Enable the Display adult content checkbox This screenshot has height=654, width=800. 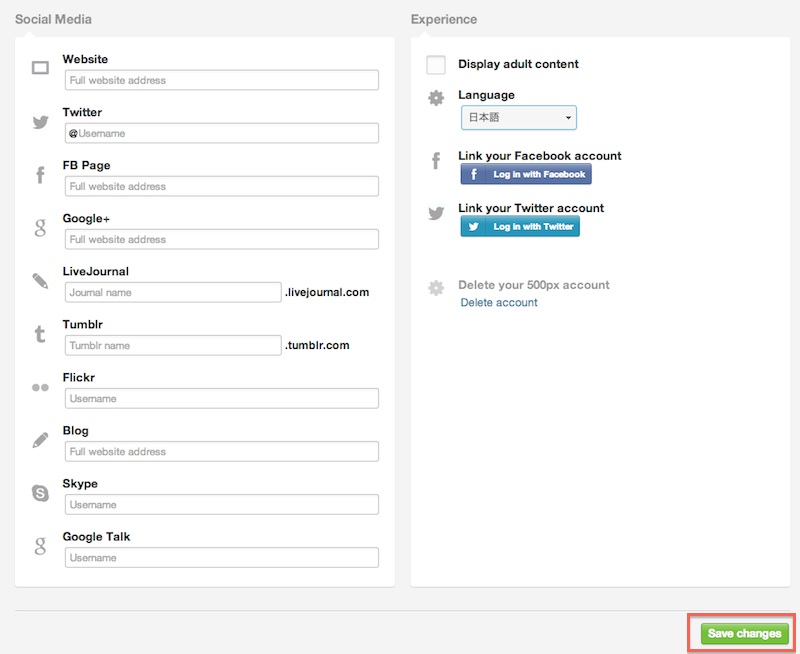click(x=436, y=65)
